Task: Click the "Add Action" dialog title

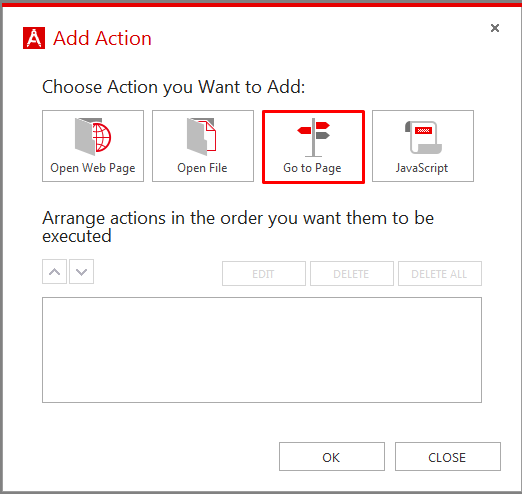Action: pyautogui.click(x=102, y=38)
